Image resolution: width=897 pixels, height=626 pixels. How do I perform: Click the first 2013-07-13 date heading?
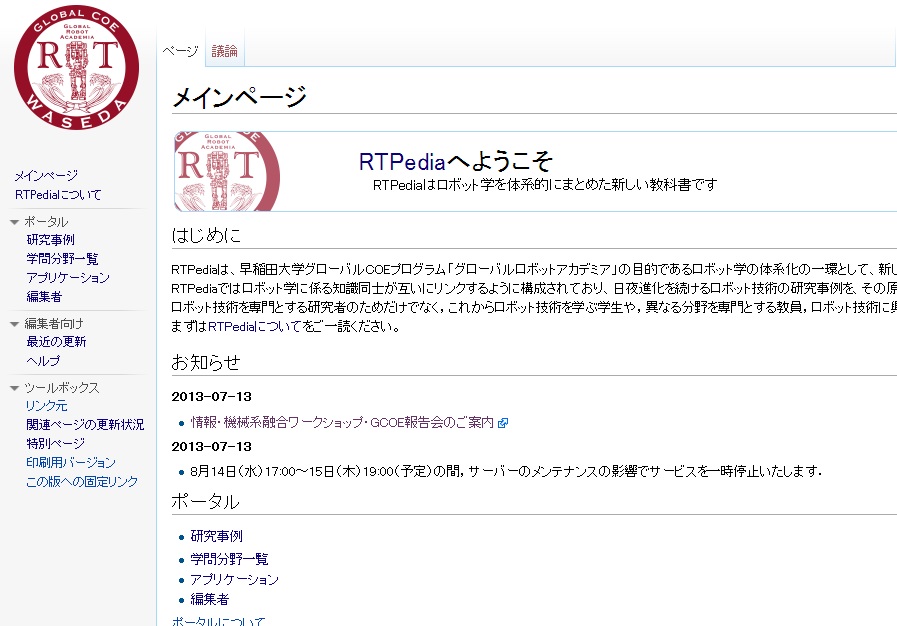212,397
